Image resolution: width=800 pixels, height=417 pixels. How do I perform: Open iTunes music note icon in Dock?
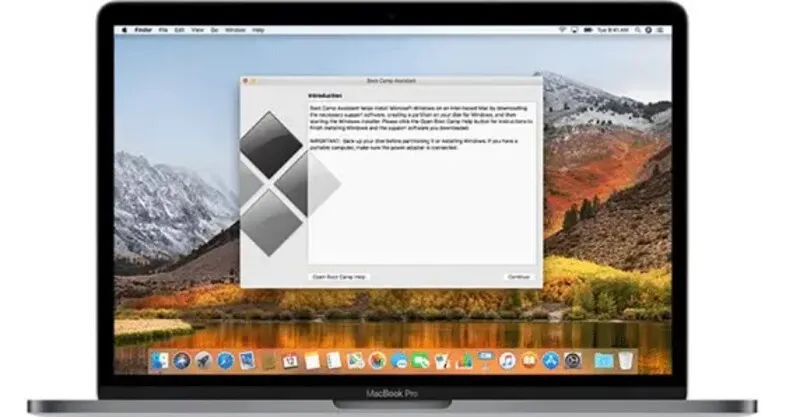pyautogui.click(x=508, y=361)
